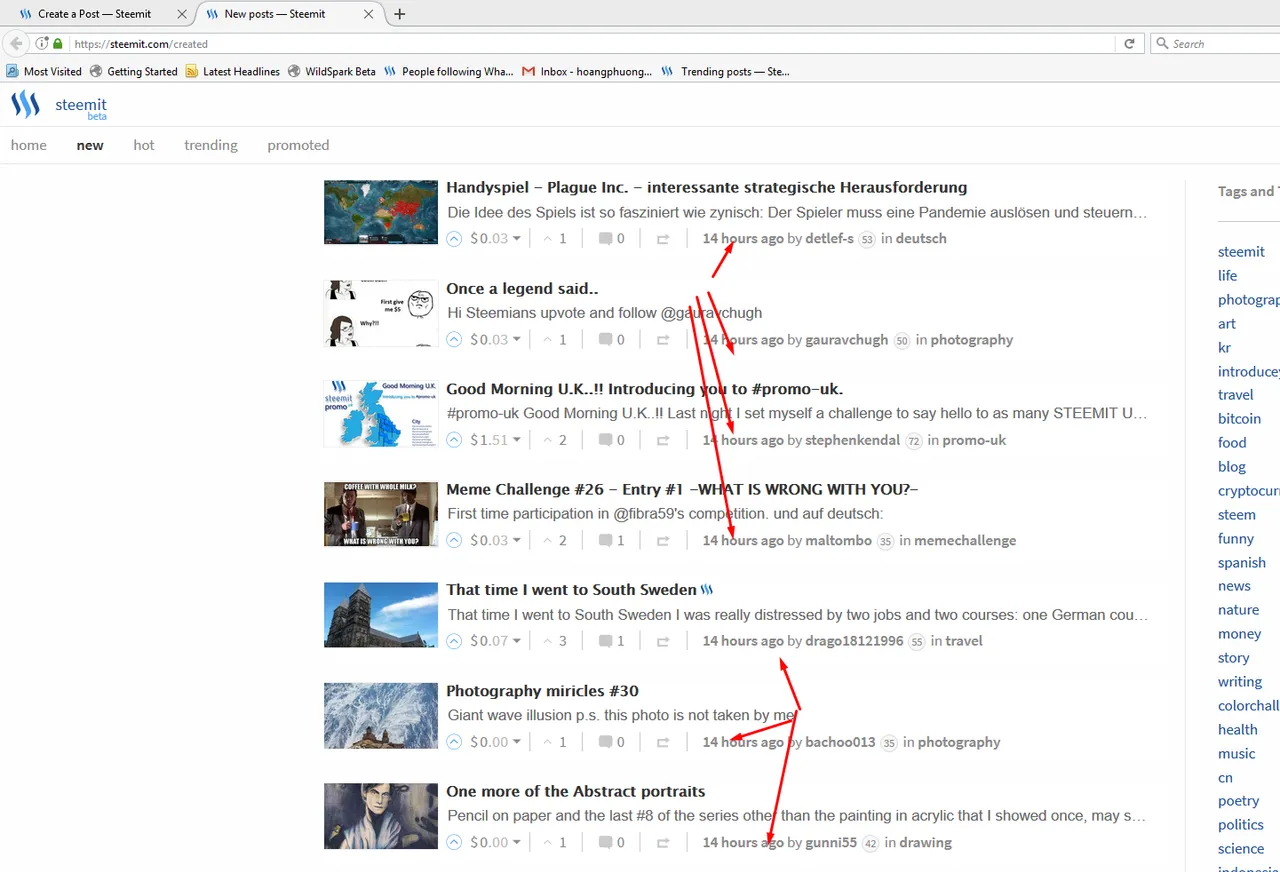Show voters list on South Sweden post
Screen dimensions: 1280x872
(555, 641)
